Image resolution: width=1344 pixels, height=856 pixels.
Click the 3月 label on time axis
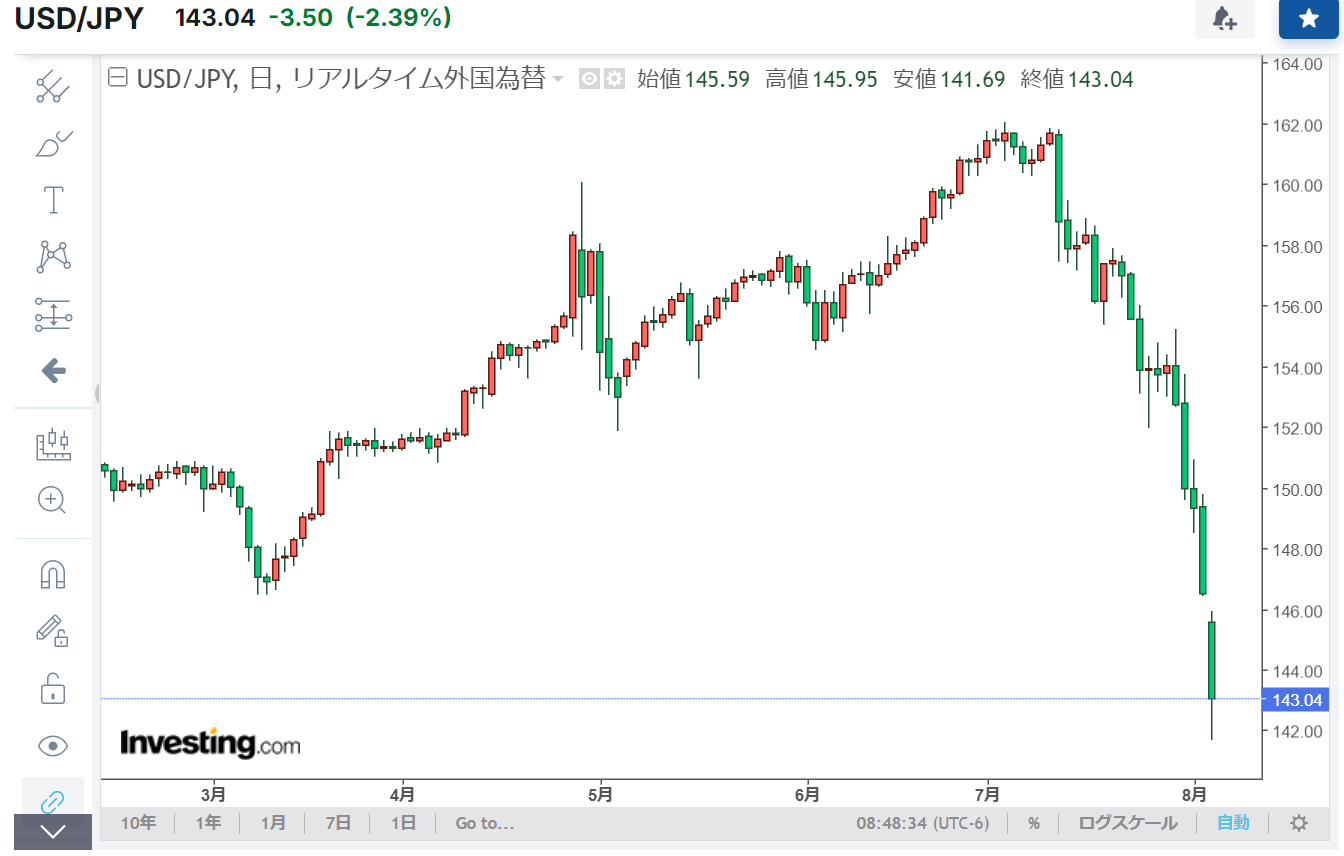point(213,795)
